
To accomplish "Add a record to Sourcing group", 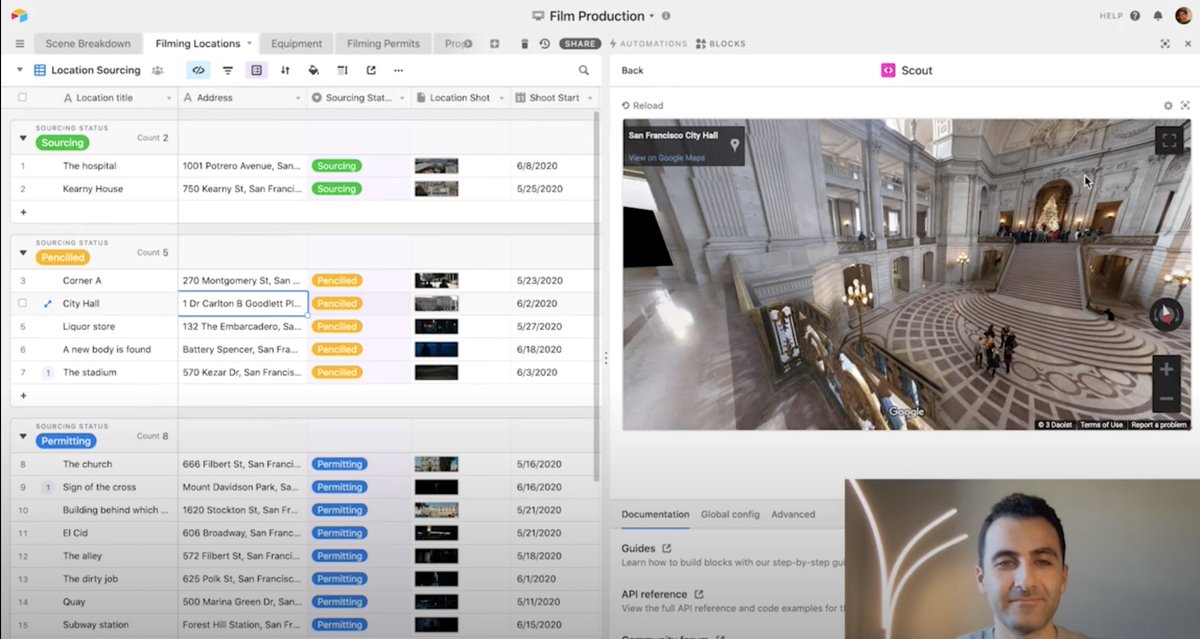I will [23, 212].
